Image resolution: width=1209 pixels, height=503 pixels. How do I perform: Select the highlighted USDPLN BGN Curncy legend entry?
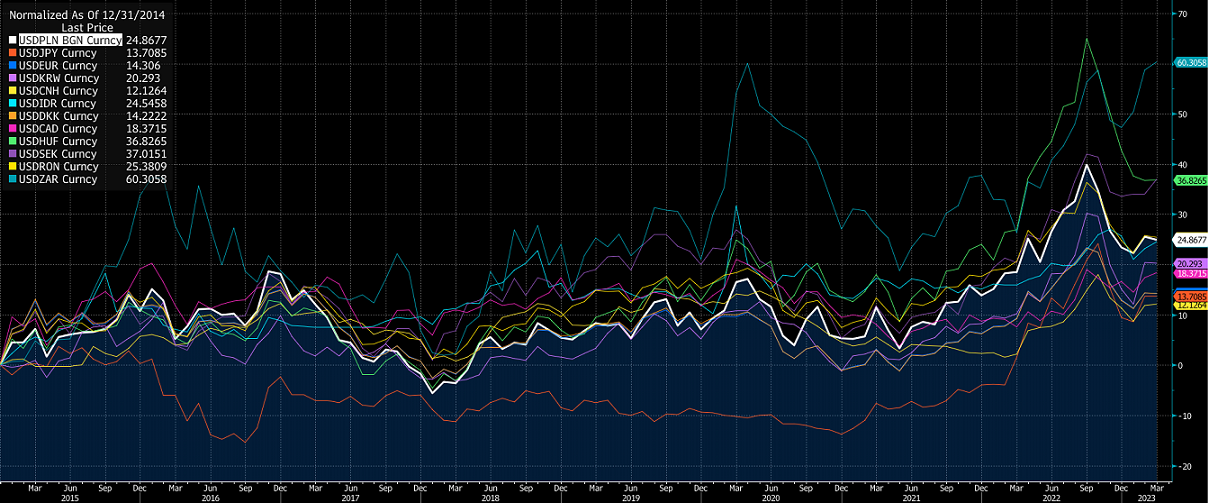(x=70, y=40)
